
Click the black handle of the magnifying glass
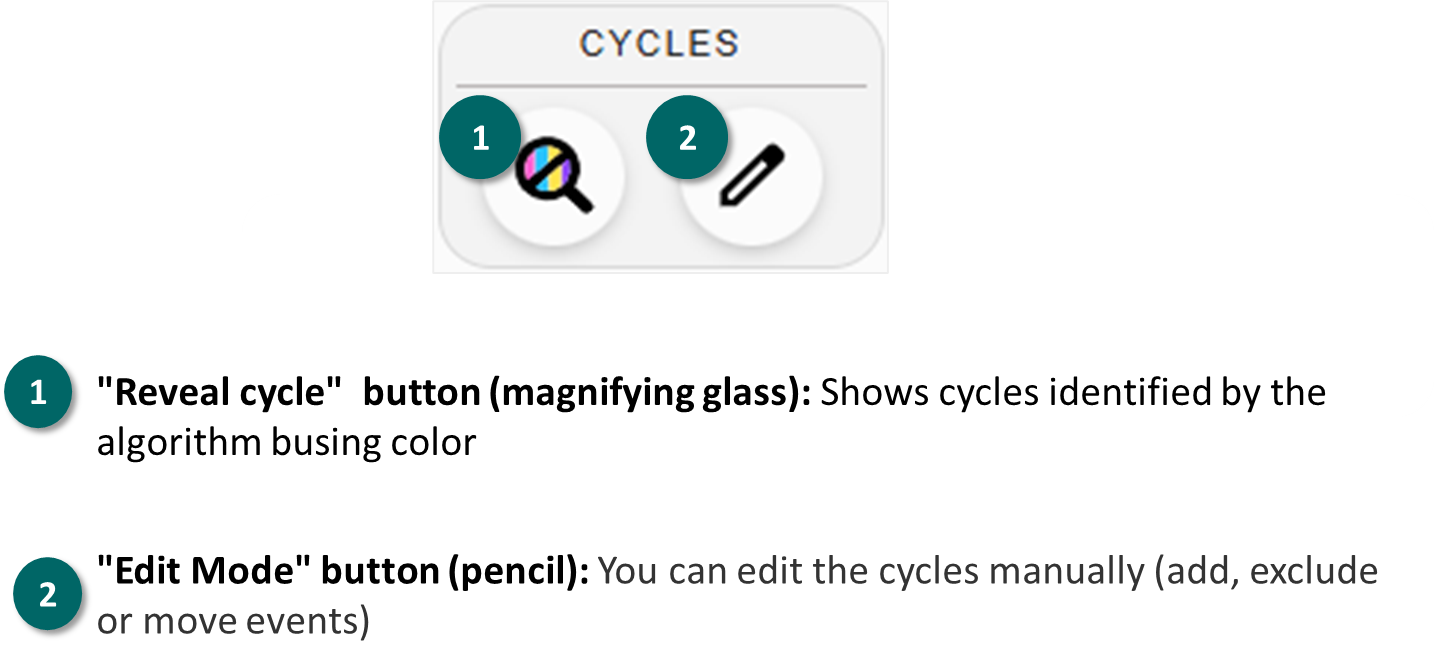(578, 200)
